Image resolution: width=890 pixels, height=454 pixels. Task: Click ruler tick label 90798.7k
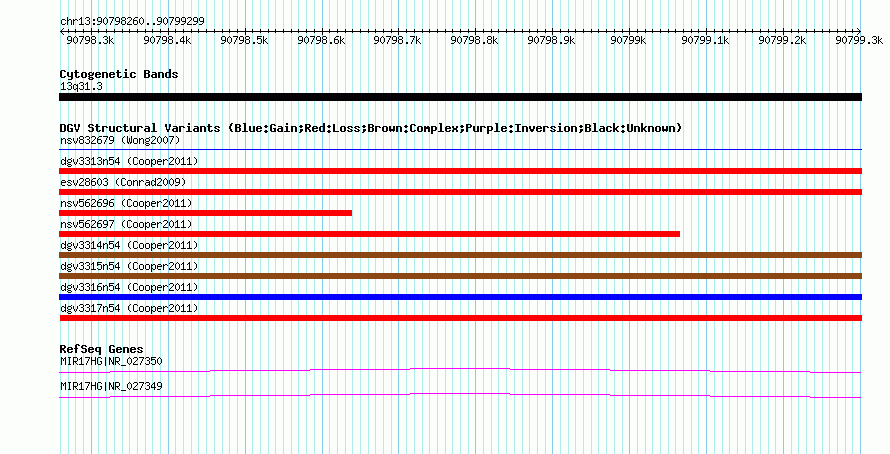397,40
